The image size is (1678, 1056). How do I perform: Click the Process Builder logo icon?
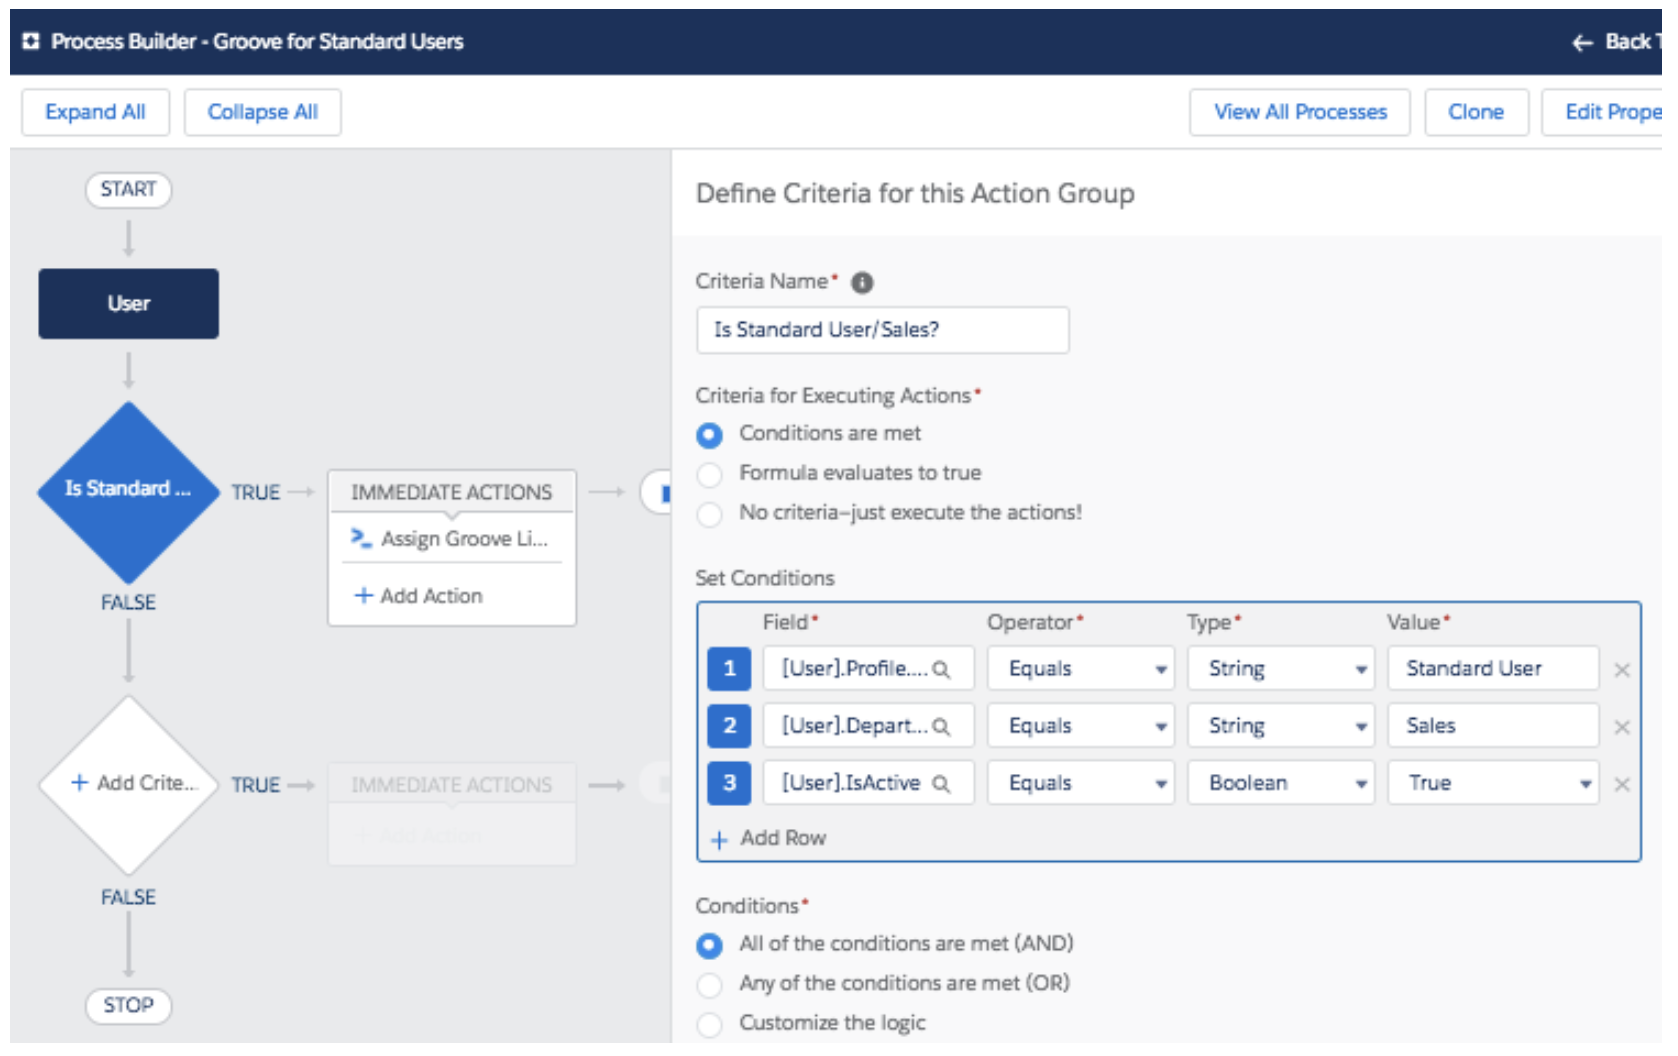(x=31, y=41)
